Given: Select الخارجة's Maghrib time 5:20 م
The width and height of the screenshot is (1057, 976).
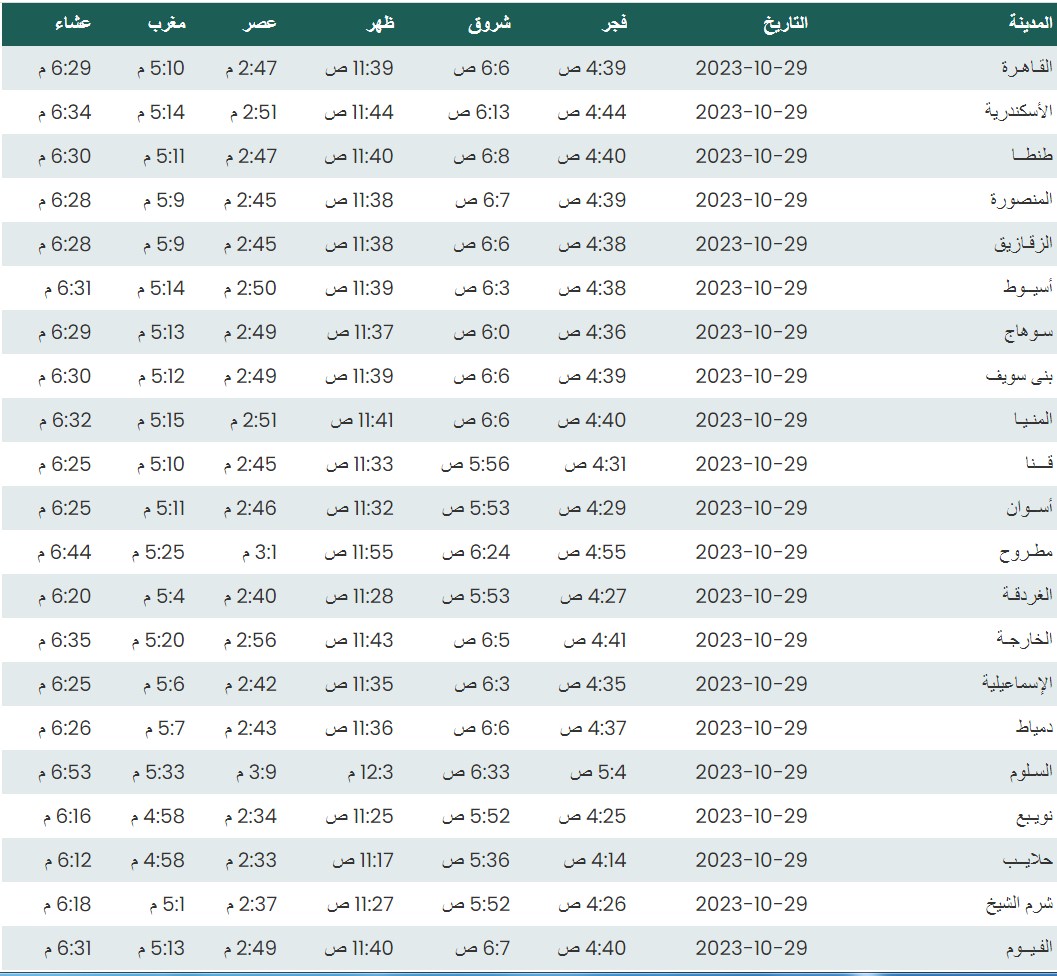Looking at the screenshot, I should [158, 640].
